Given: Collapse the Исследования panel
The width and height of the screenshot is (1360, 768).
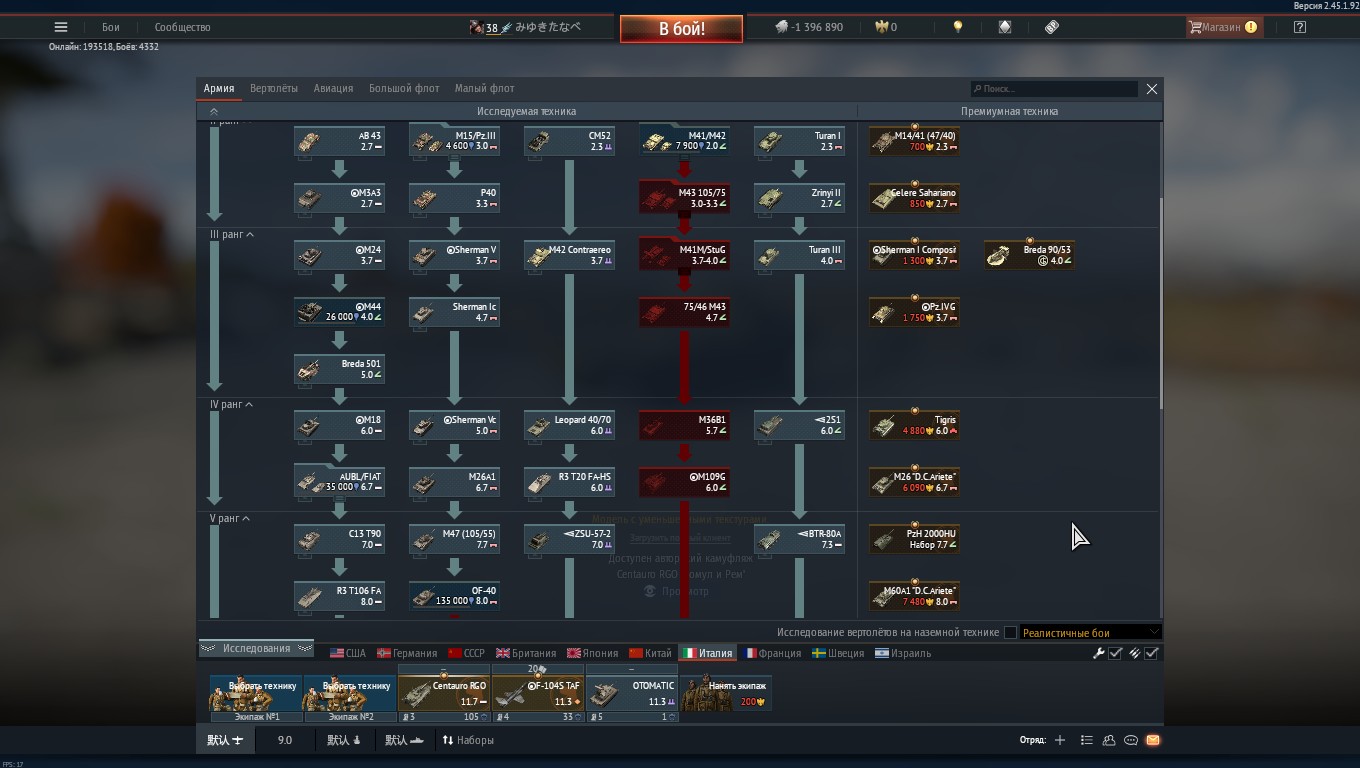Looking at the screenshot, I should tap(256, 648).
